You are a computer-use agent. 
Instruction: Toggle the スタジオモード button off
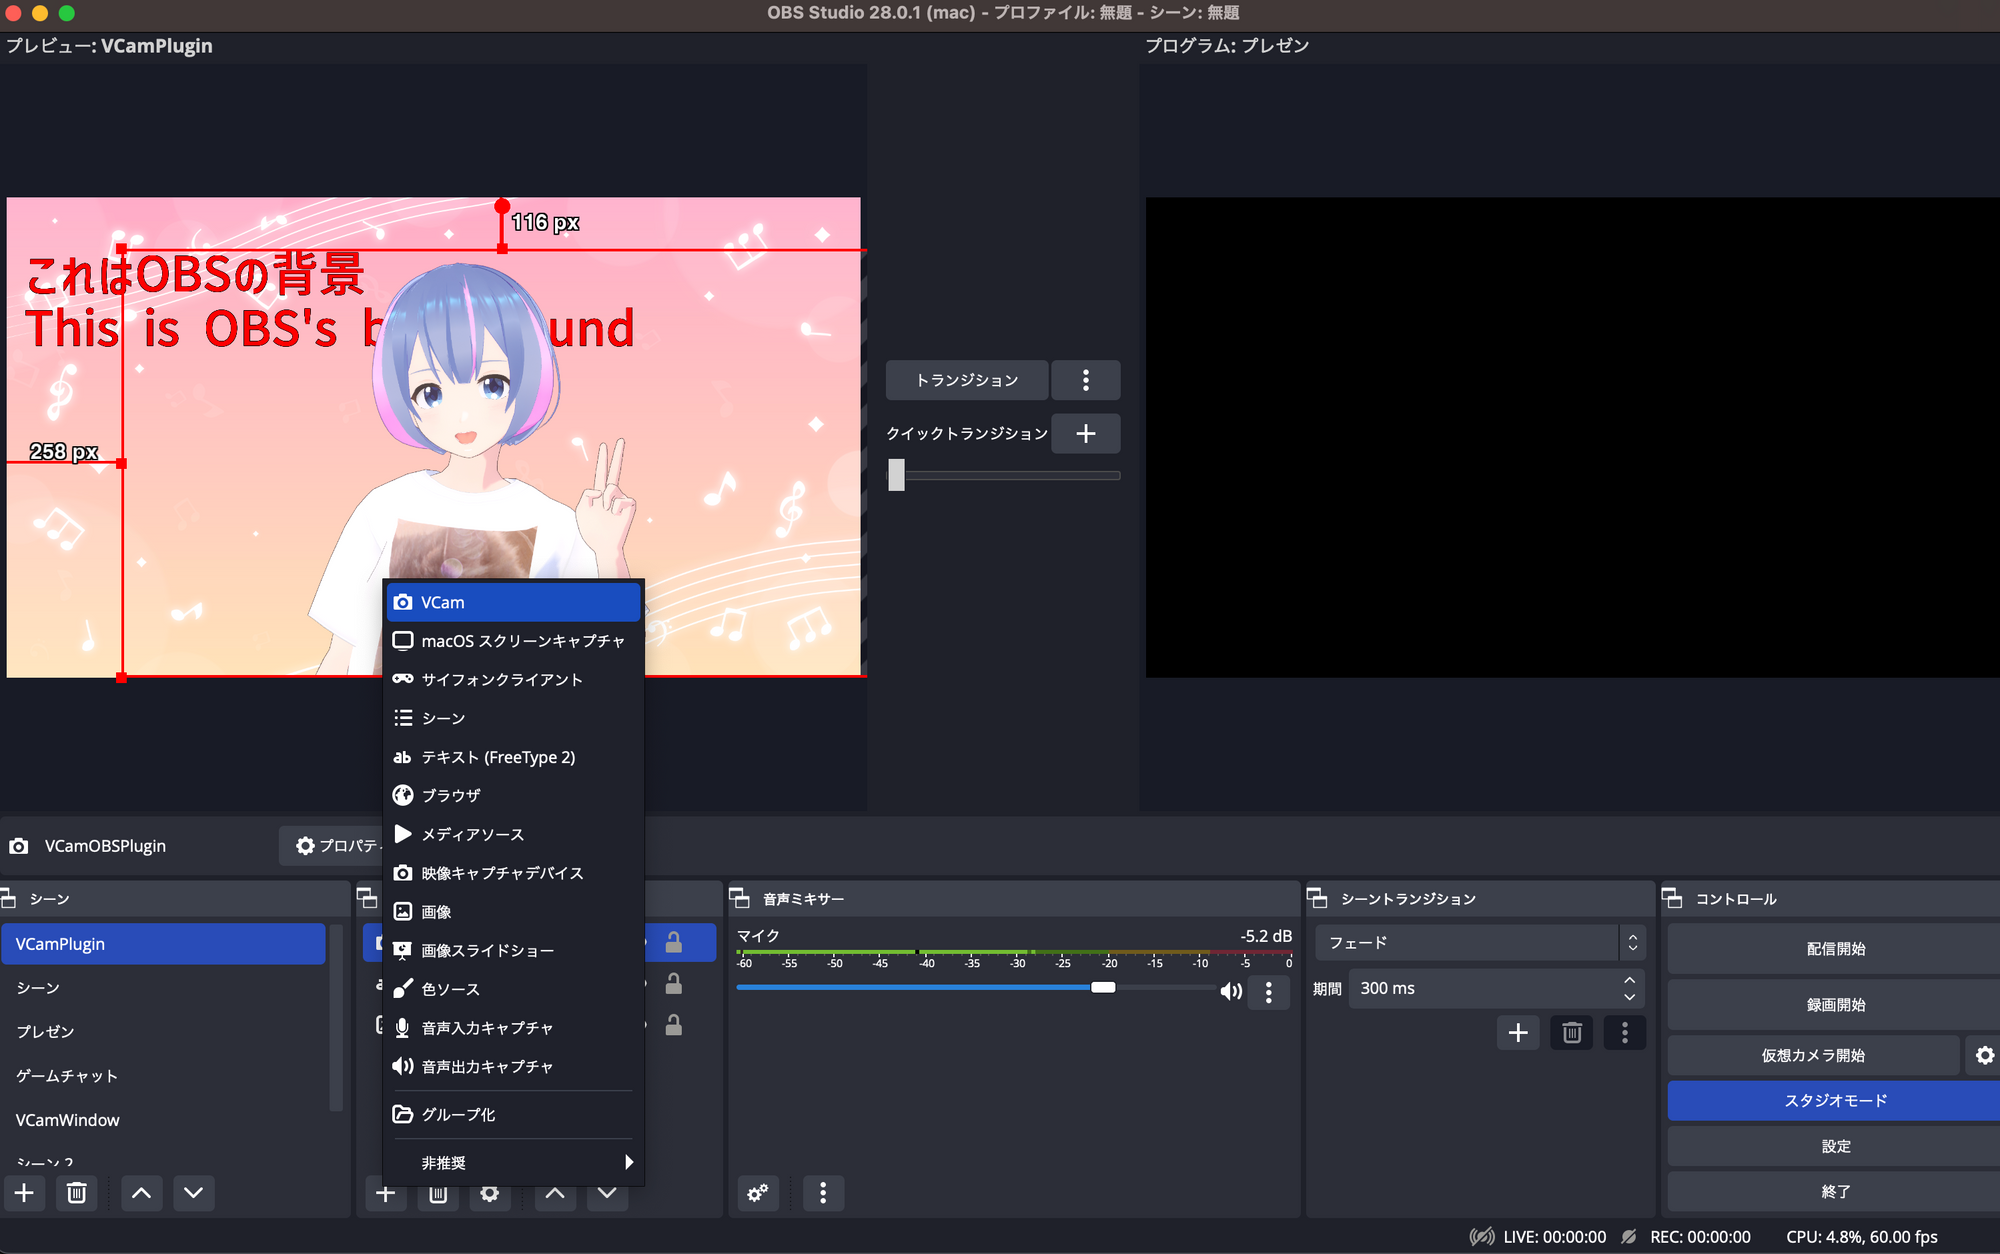[1835, 1100]
